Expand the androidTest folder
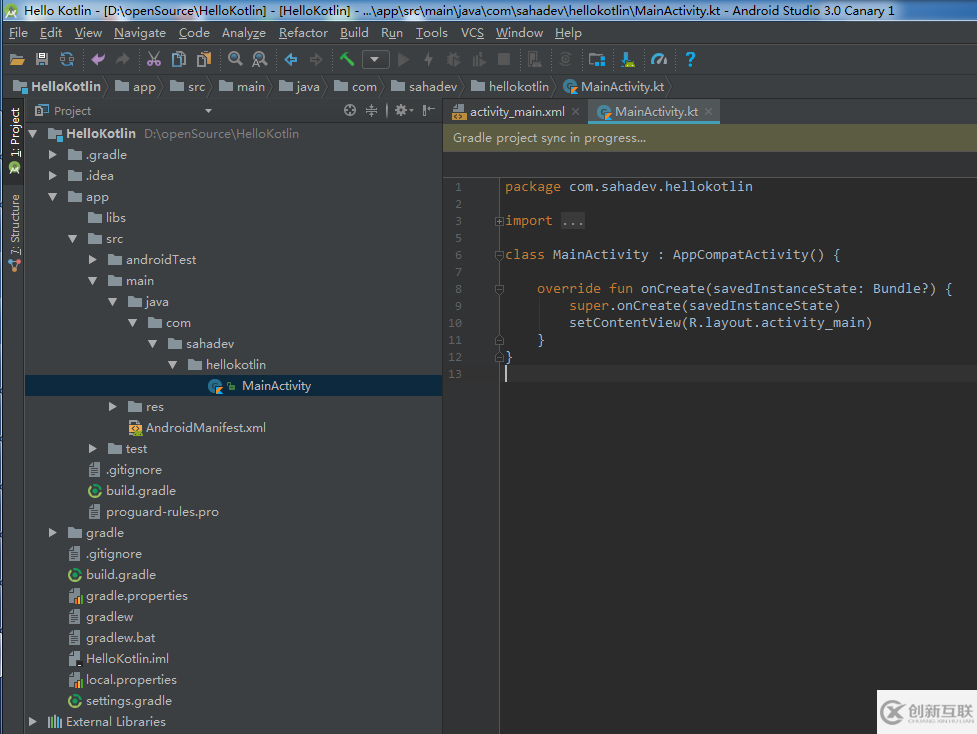This screenshot has width=977, height=734. 91,259
